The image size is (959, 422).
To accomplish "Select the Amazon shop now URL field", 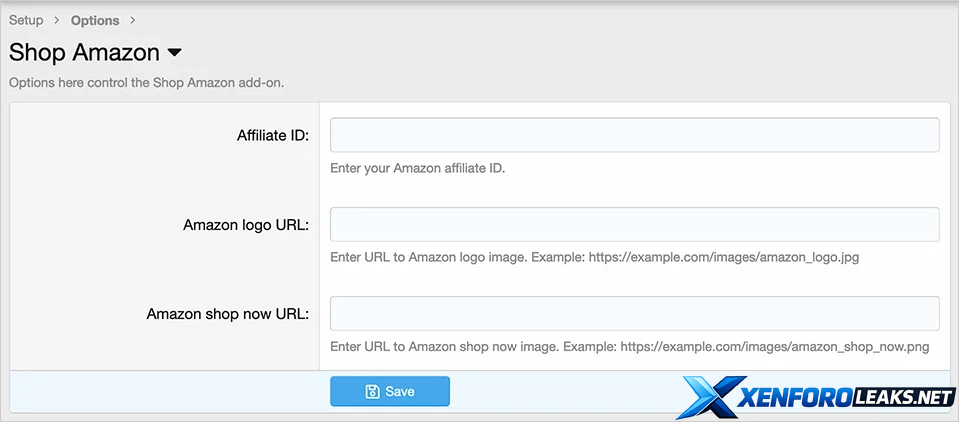I will [634, 313].
